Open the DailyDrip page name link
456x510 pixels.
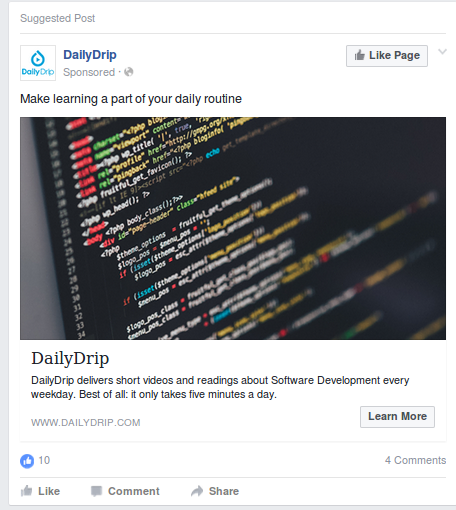[x=90, y=55]
